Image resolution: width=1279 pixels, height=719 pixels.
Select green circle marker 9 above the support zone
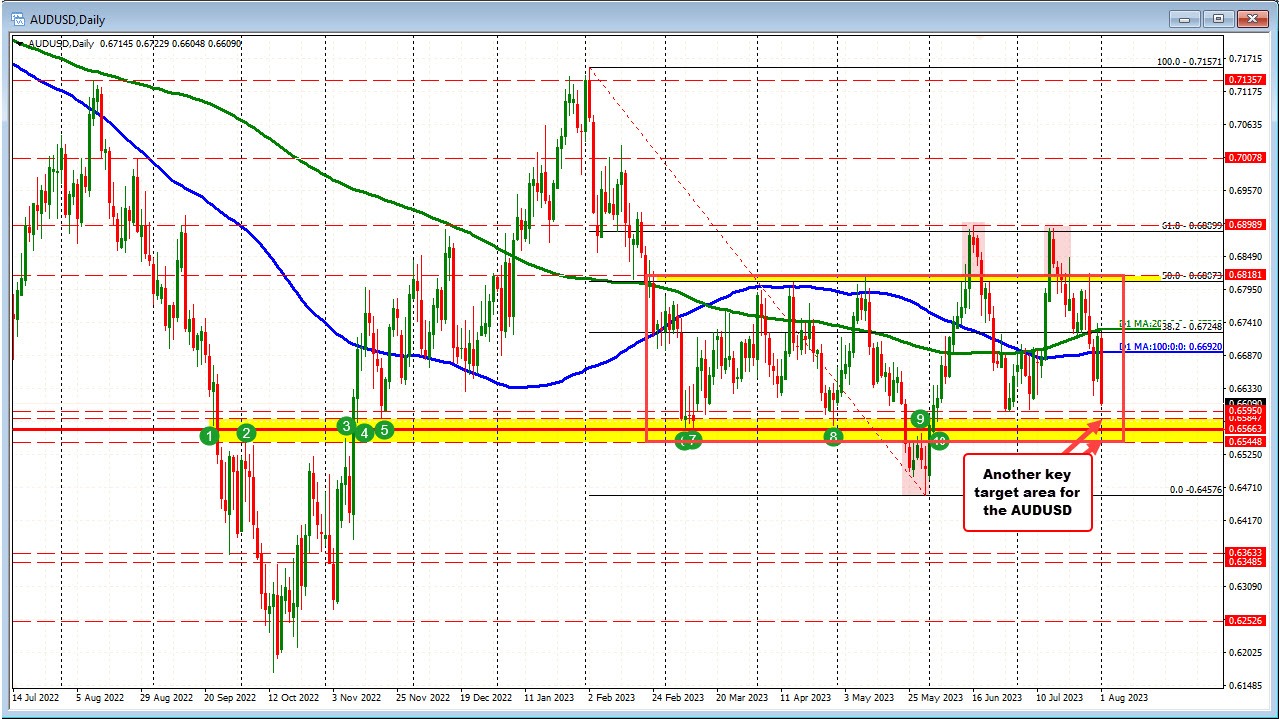point(920,419)
